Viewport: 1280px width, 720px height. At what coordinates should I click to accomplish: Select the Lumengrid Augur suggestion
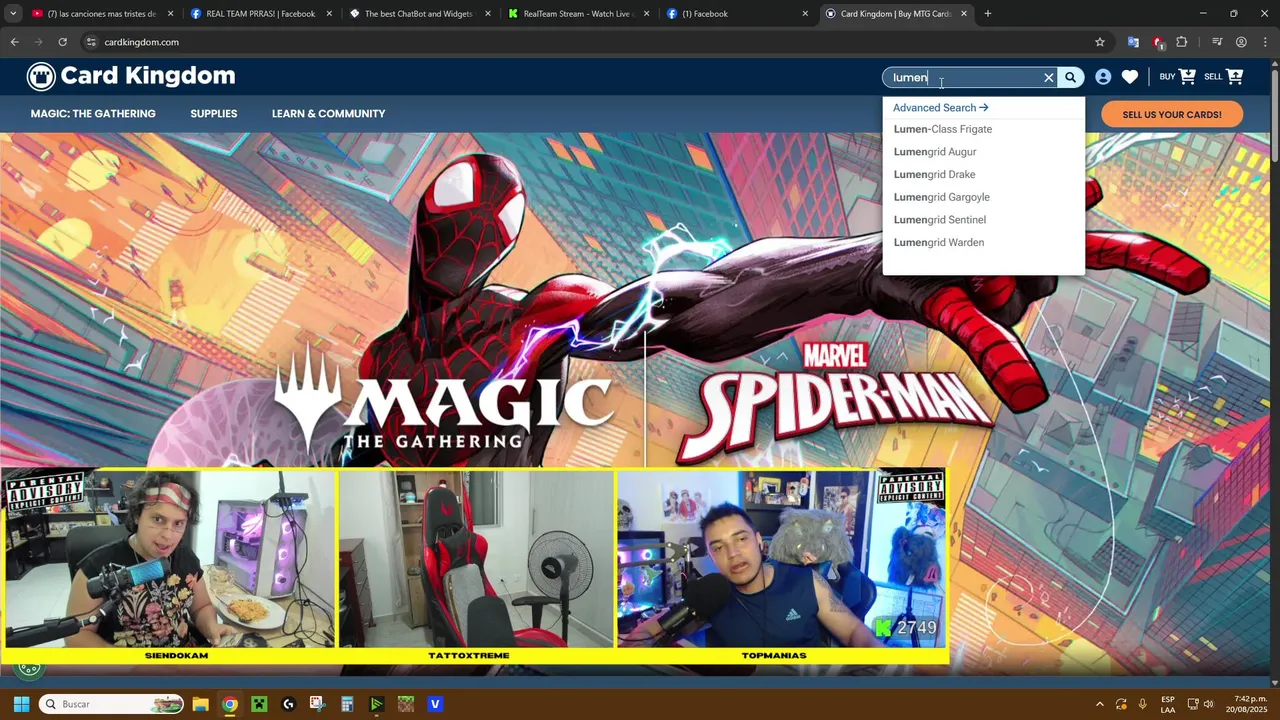(x=935, y=152)
